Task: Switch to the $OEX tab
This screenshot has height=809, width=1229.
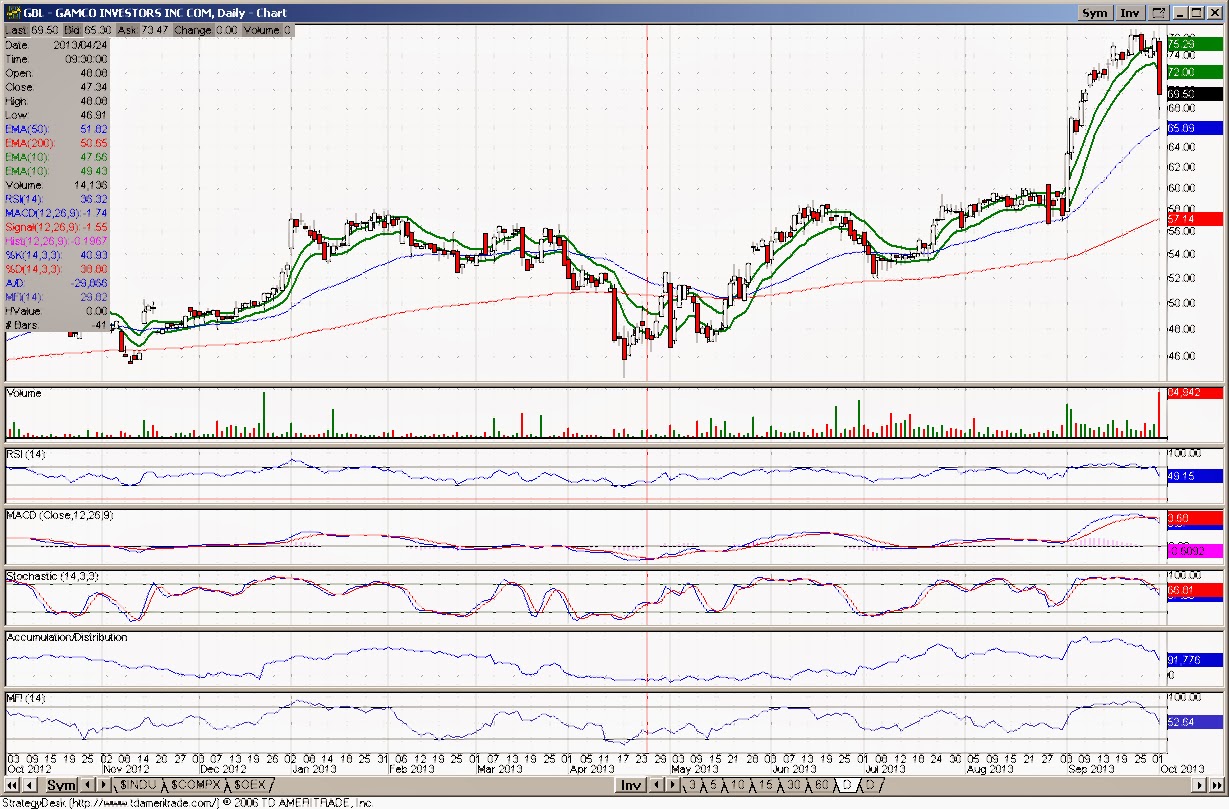Action: point(251,786)
